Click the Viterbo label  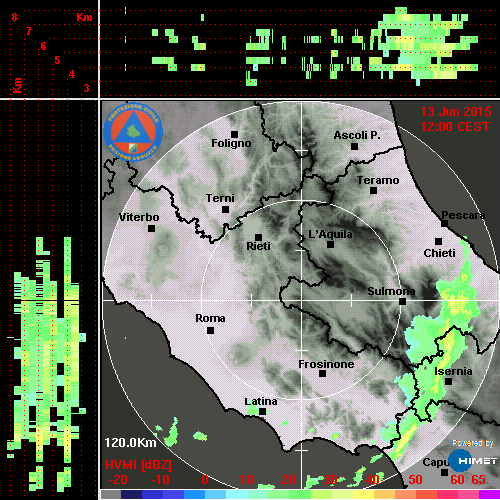(x=139, y=217)
